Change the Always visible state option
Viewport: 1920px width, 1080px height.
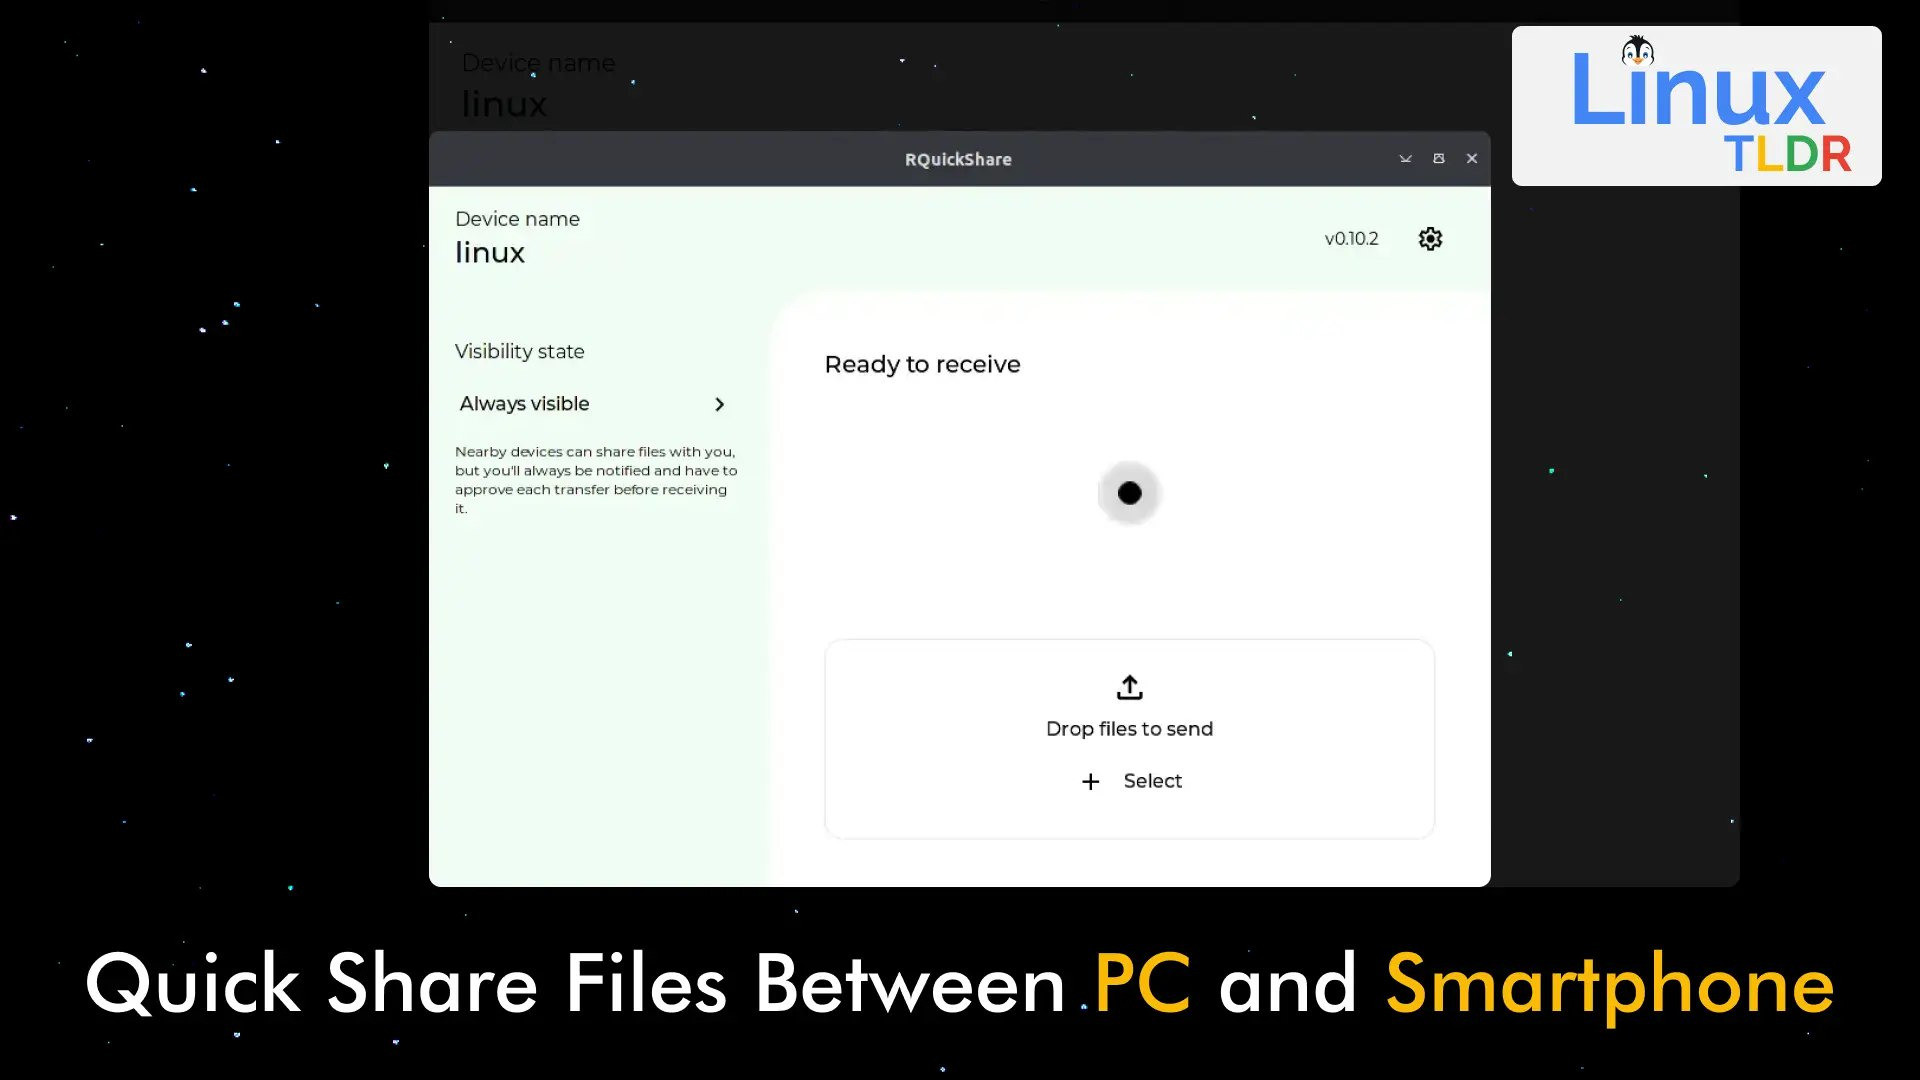click(525, 404)
